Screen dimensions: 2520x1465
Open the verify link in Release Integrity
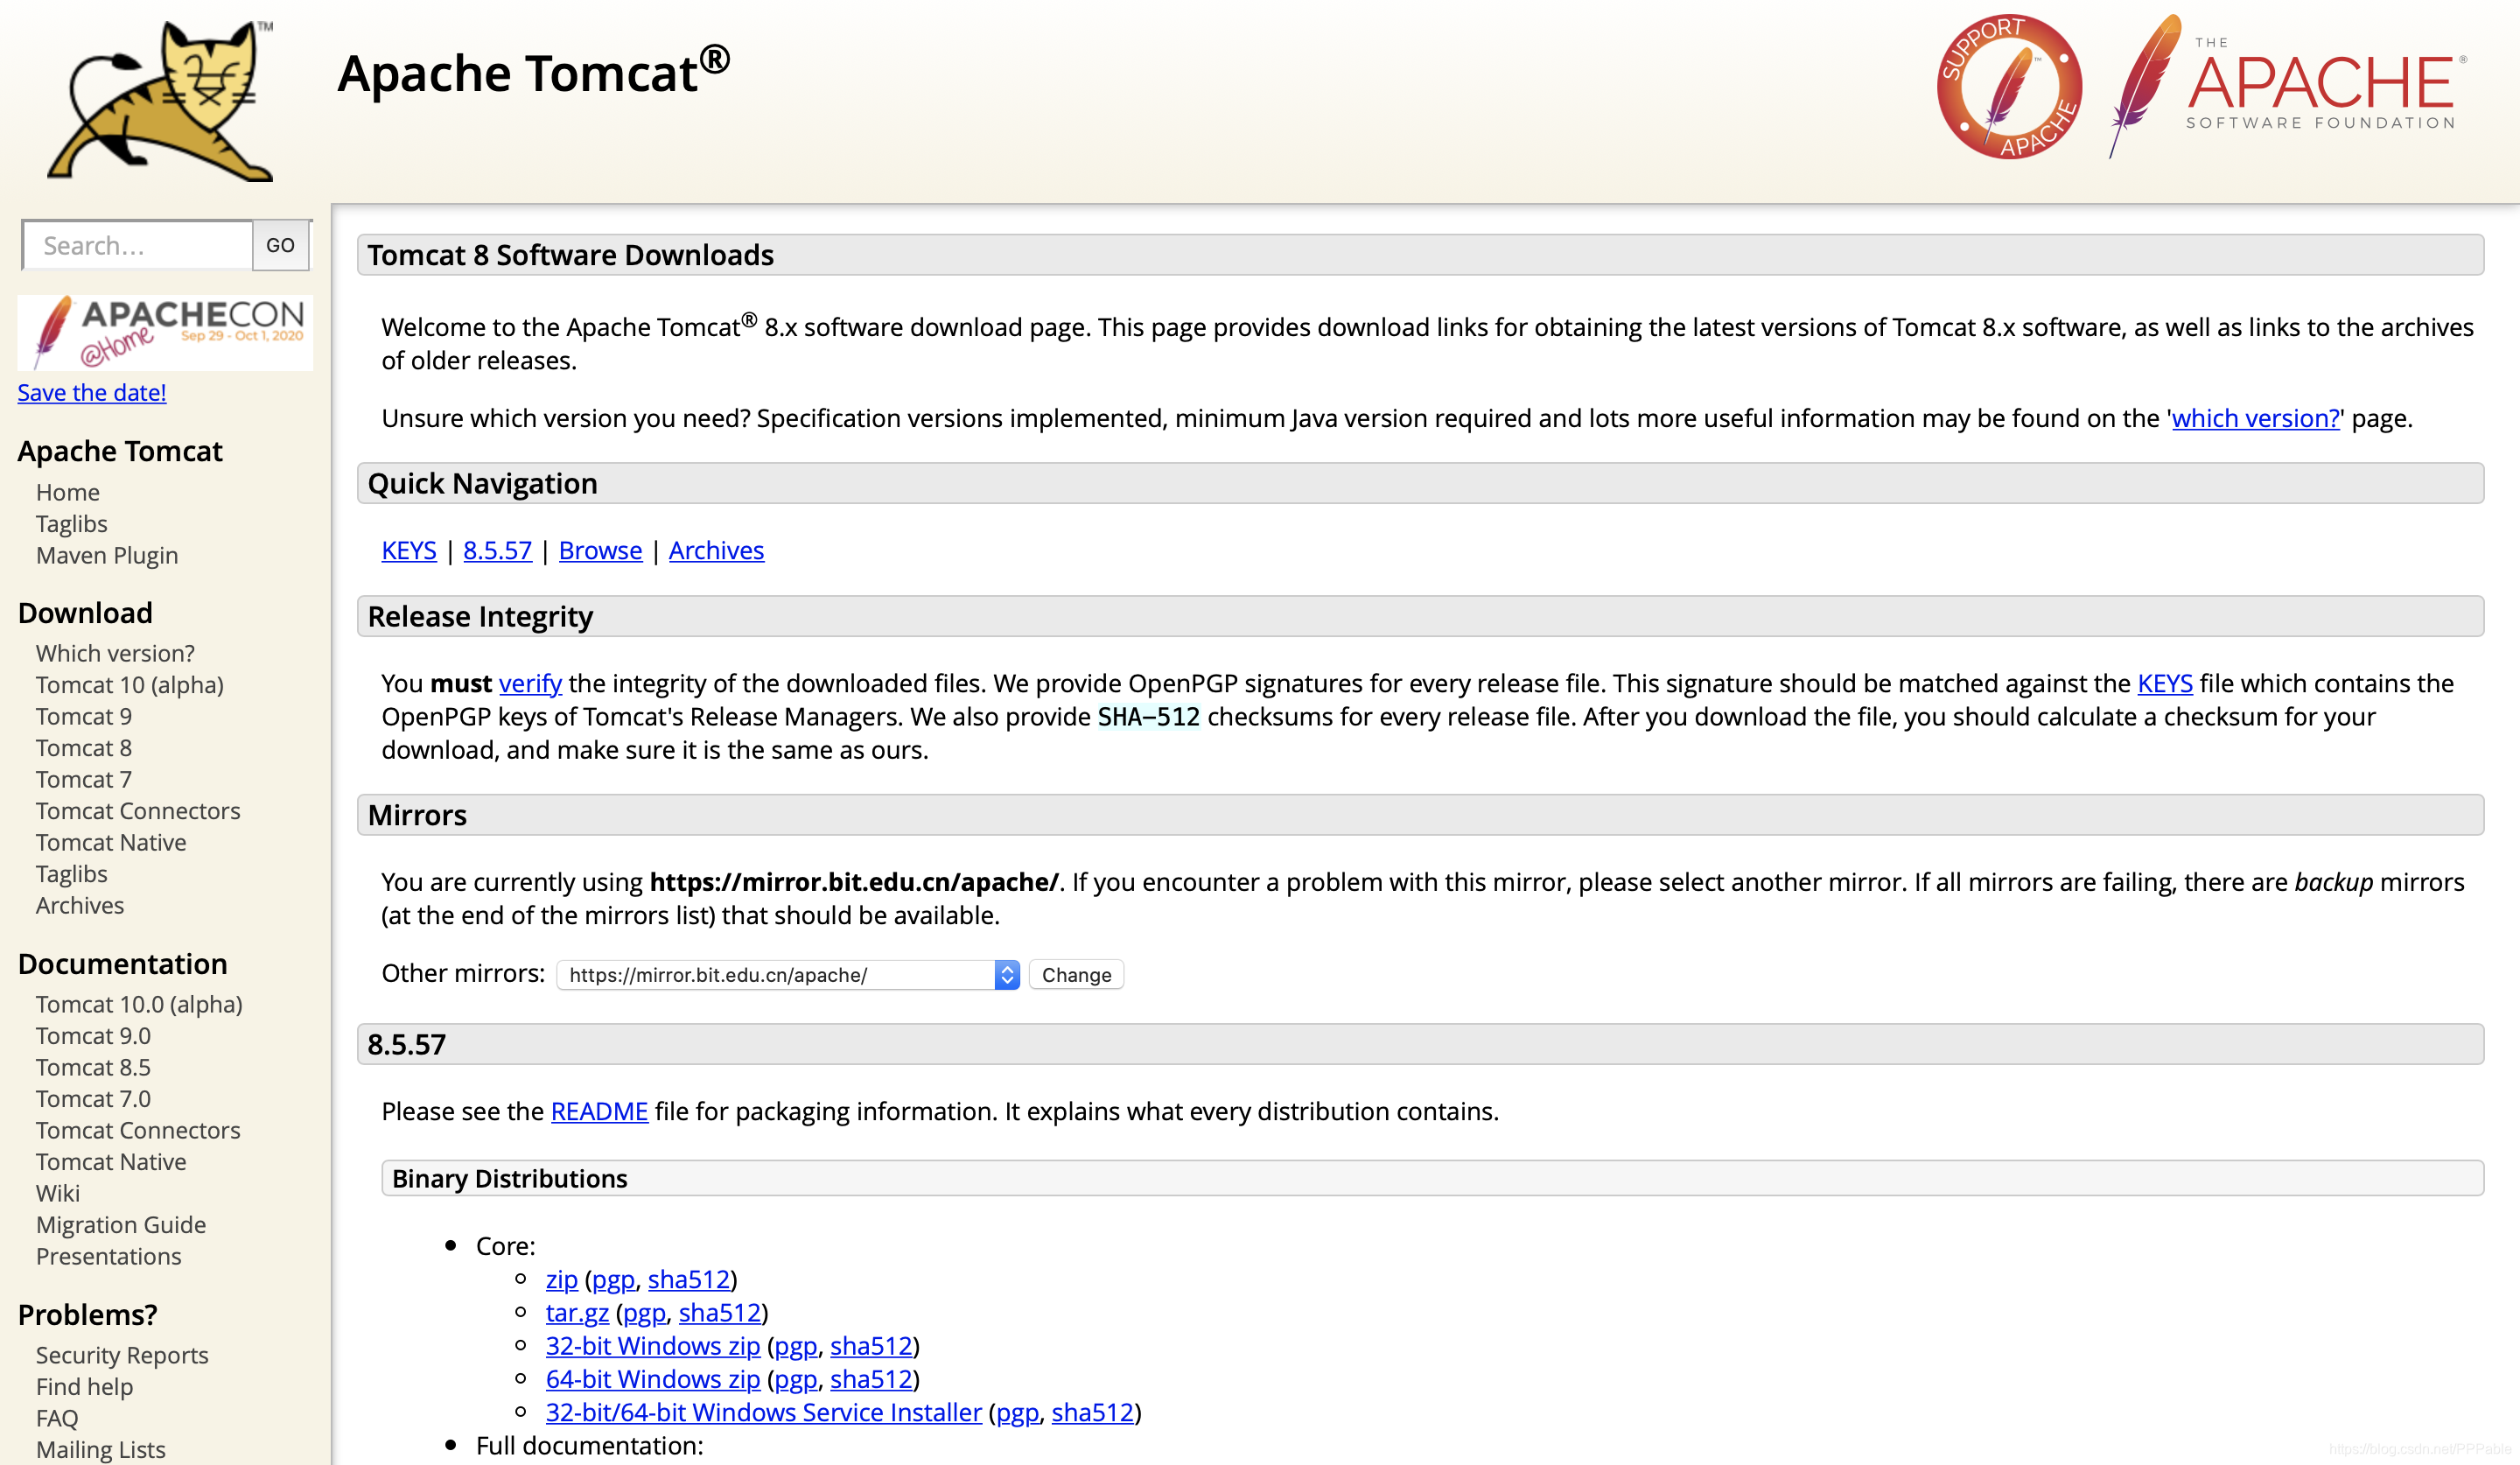530,683
